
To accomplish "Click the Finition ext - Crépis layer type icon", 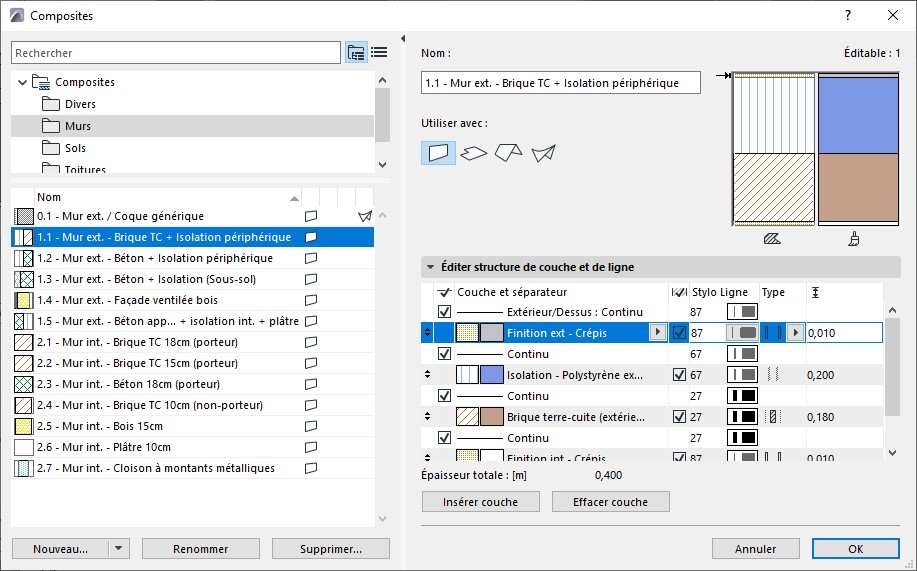I will click(x=773, y=333).
